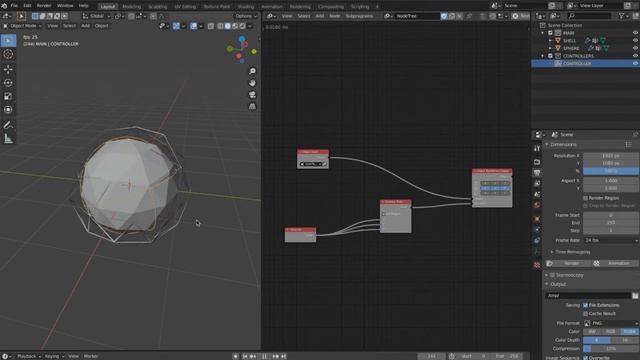640x360 pixels.
Task: Click the Blender logo menu icon
Action: tap(4, 6)
